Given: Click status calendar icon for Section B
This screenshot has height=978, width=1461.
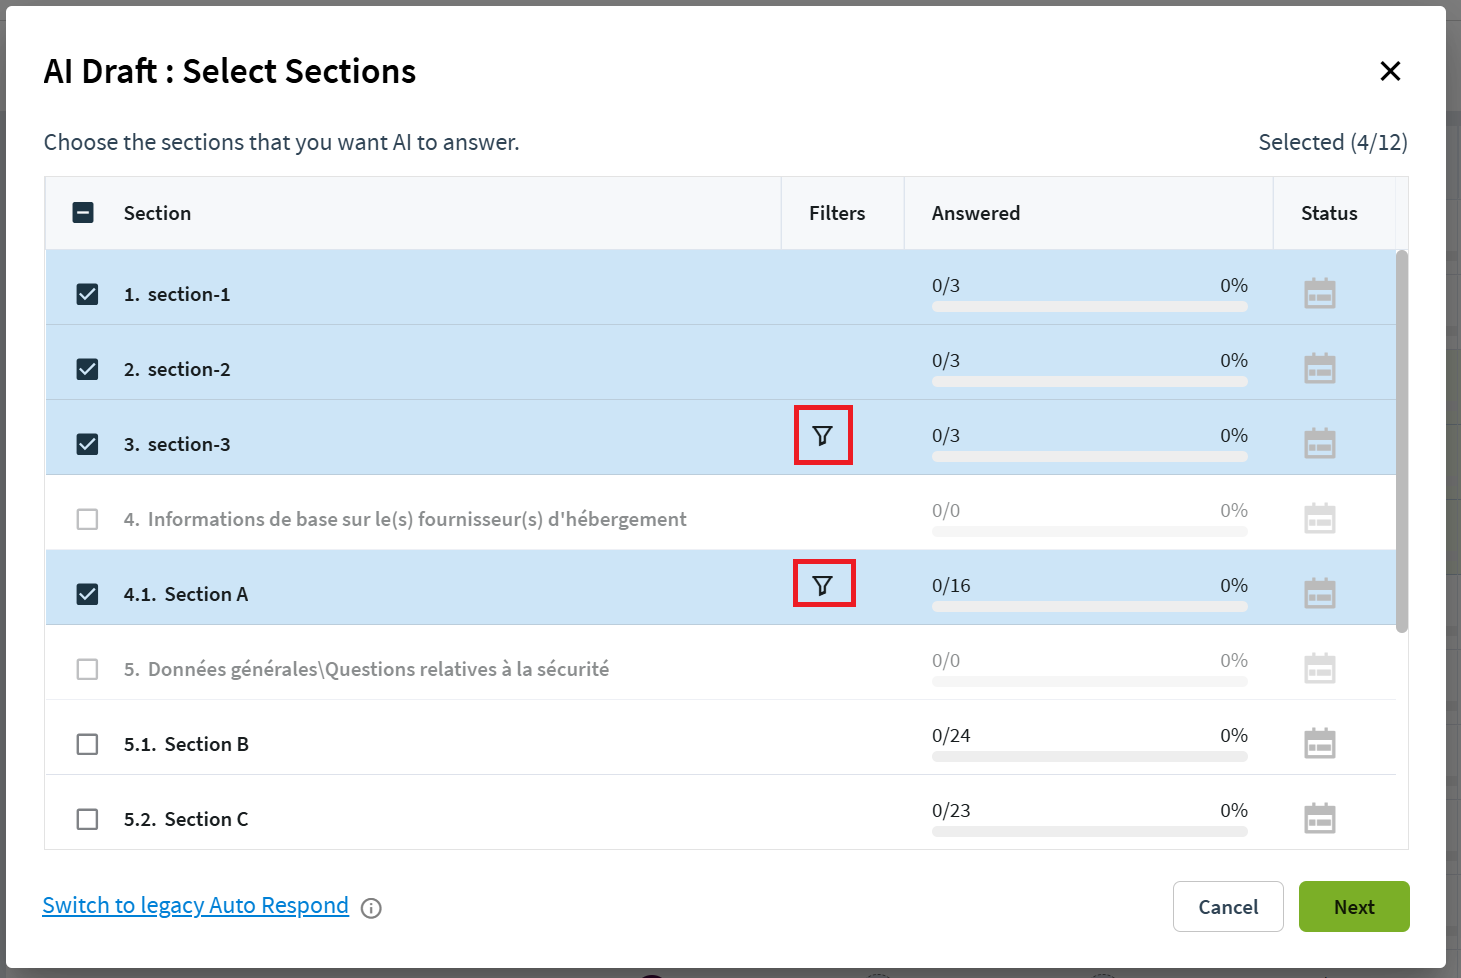Looking at the screenshot, I should 1320,743.
